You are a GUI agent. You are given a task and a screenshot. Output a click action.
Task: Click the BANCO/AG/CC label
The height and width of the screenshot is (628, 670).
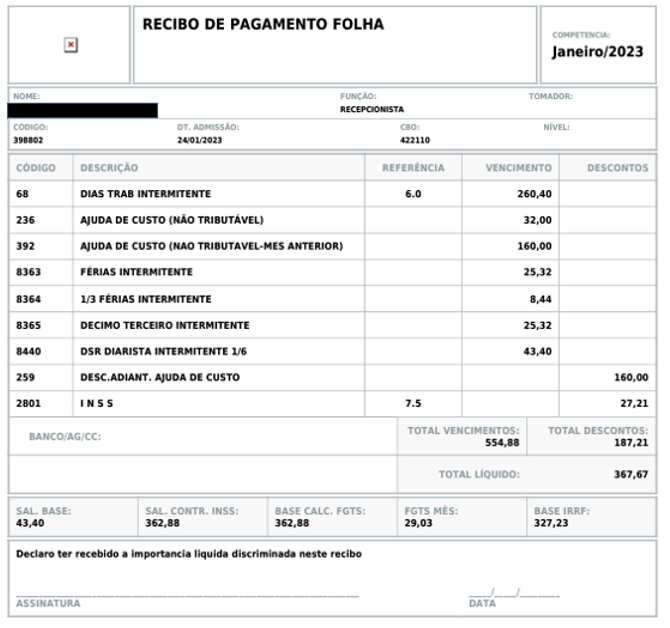(65, 437)
